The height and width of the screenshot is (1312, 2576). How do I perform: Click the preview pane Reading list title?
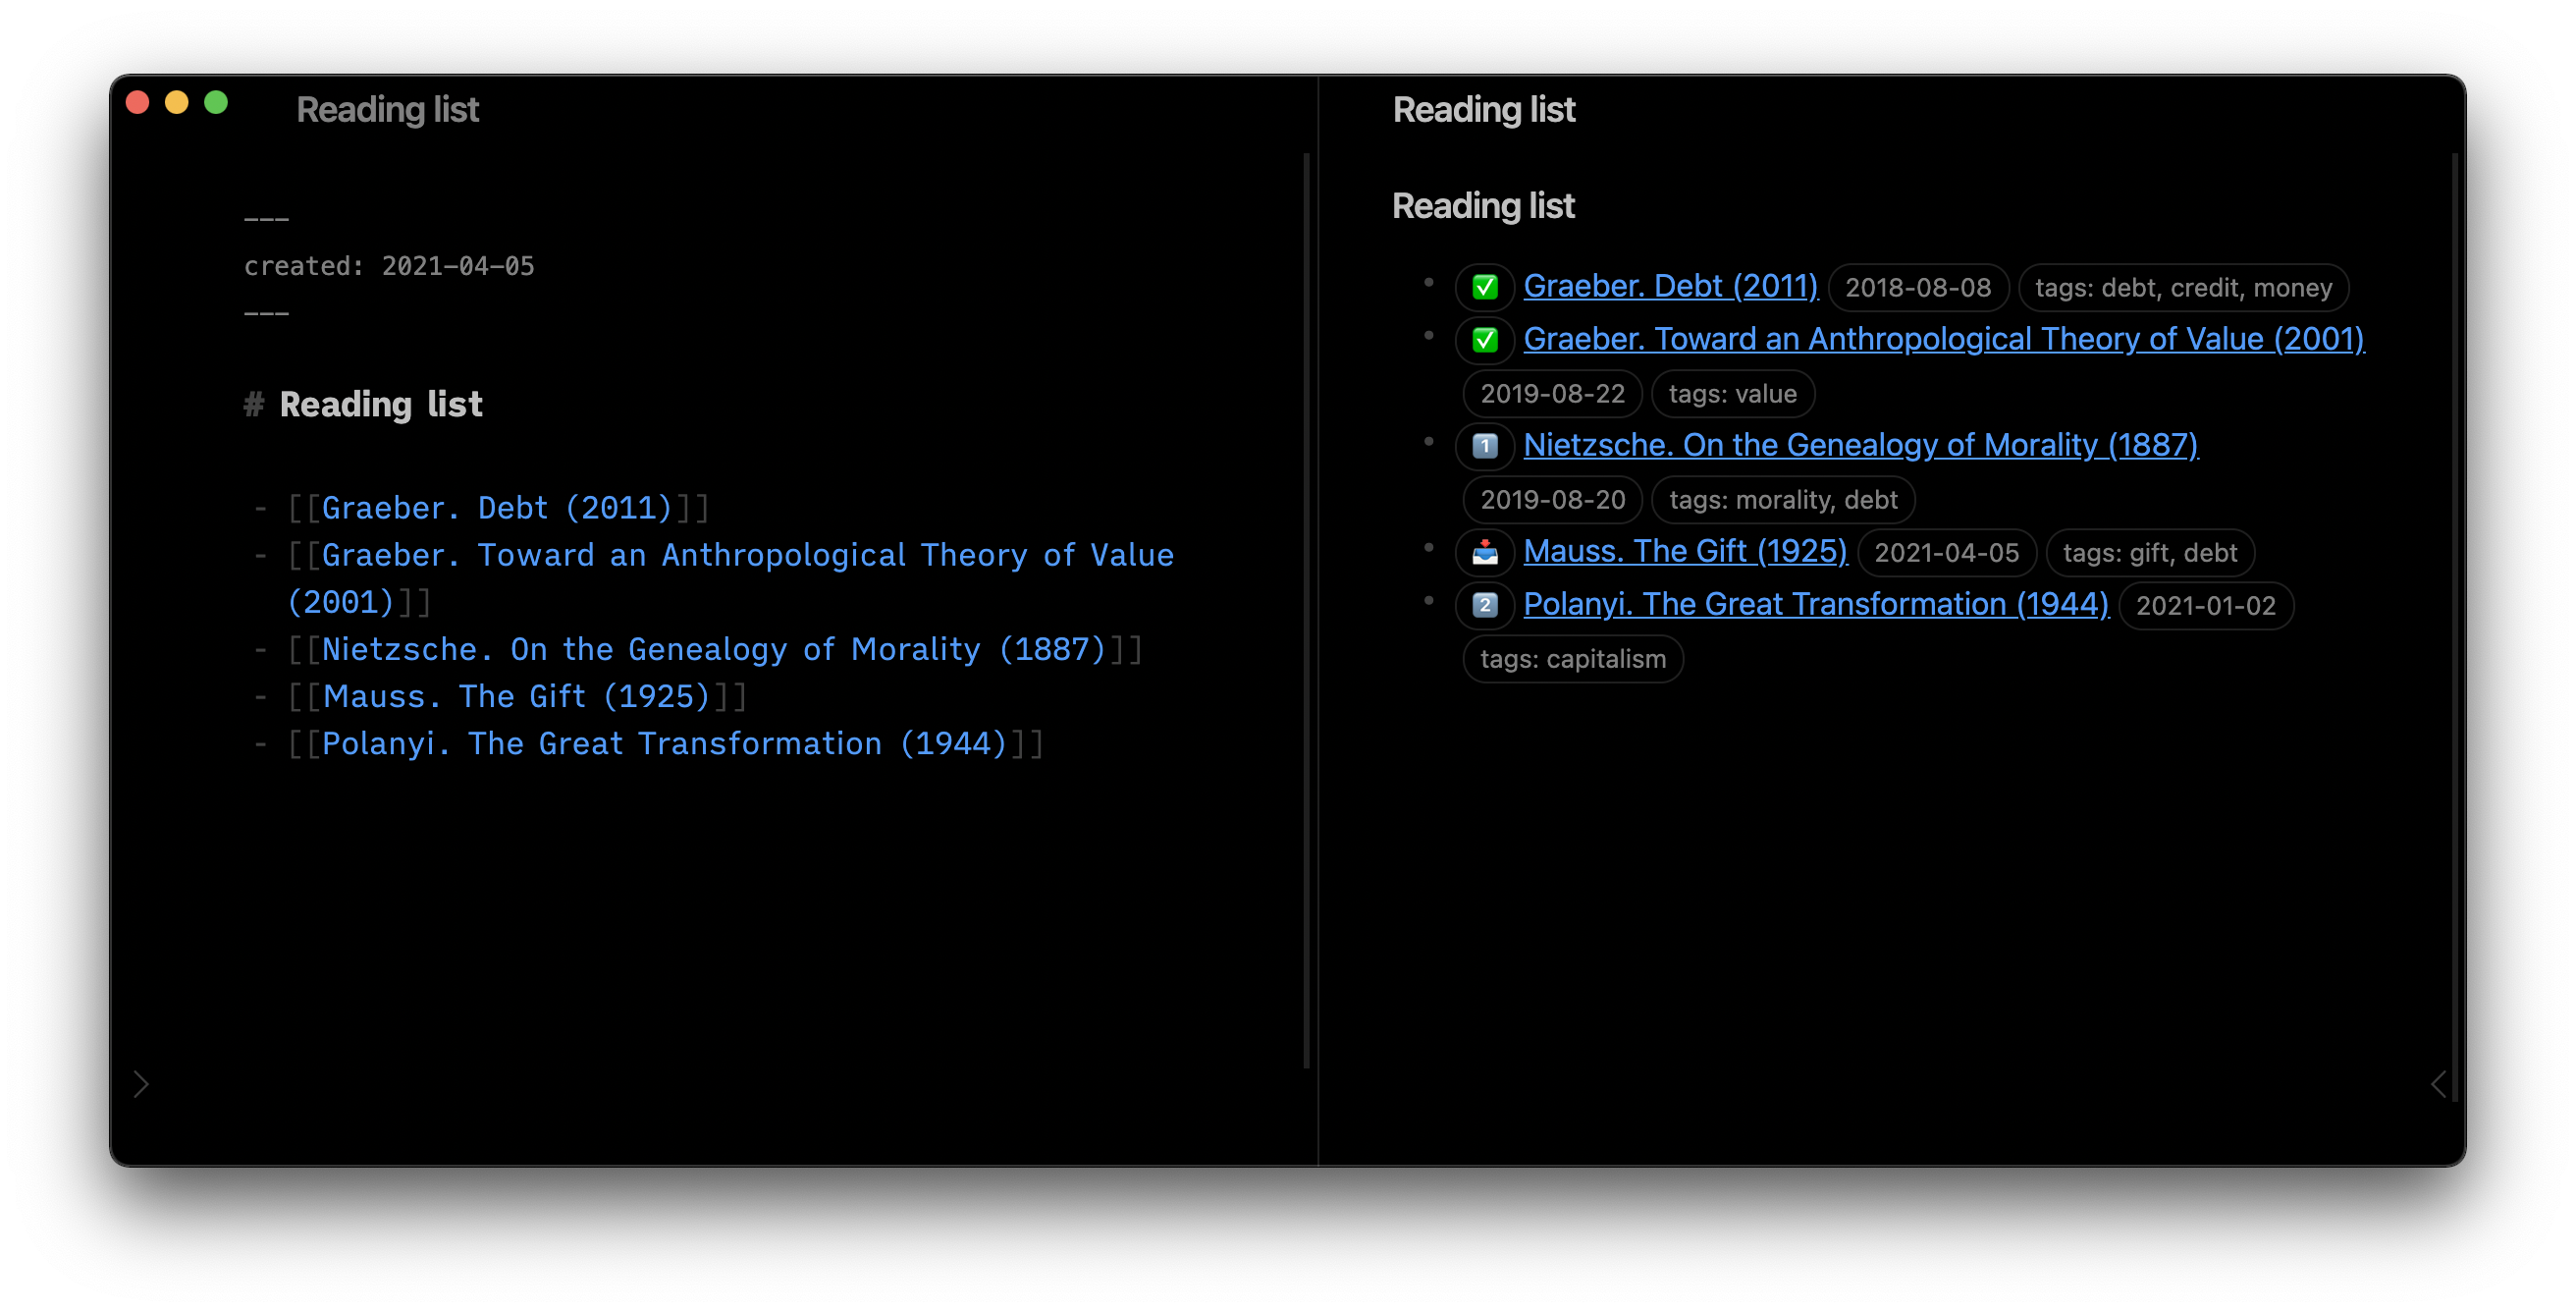(x=1483, y=110)
